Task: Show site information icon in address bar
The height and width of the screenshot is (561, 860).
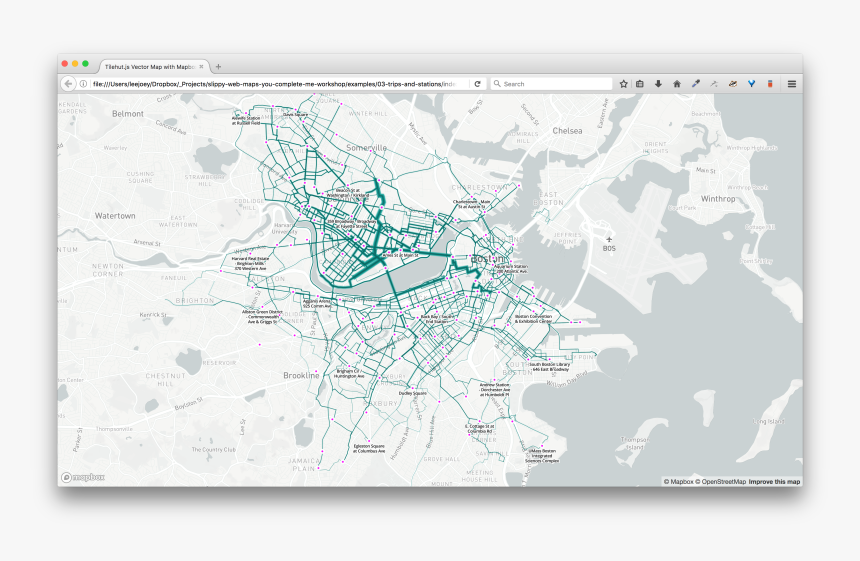Action: (83, 84)
